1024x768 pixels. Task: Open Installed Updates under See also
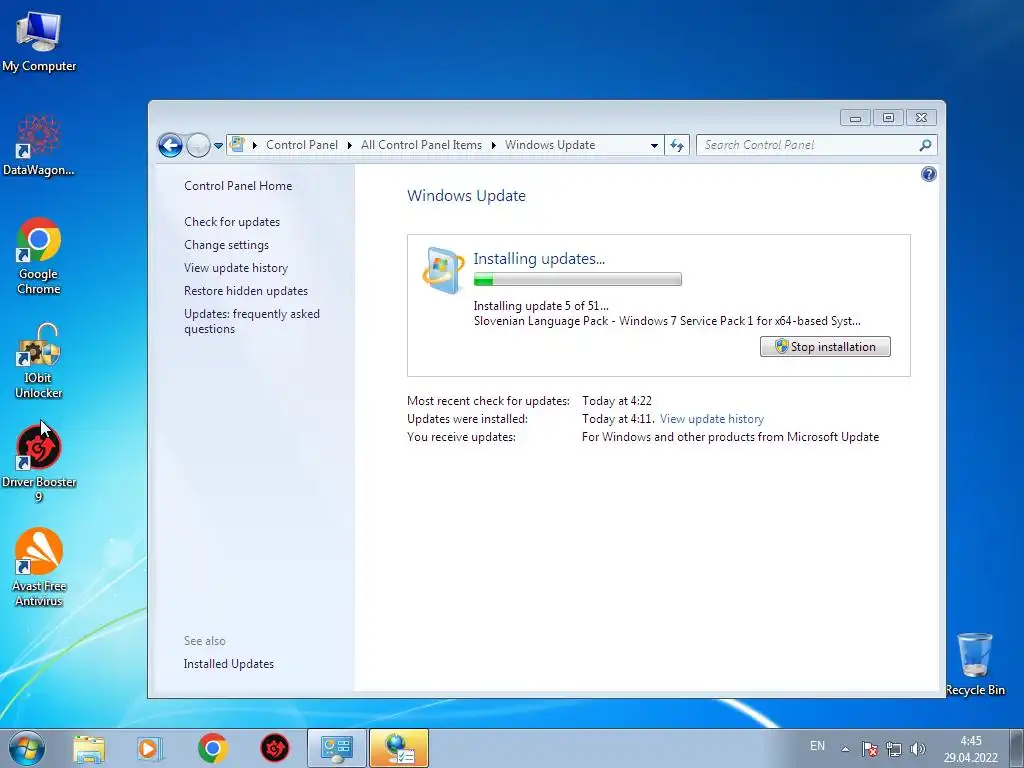tap(229, 664)
